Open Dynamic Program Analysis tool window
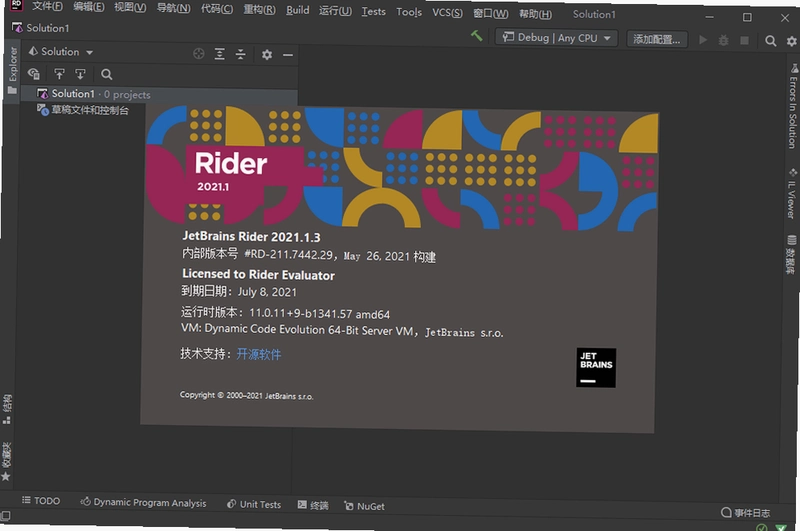 [143, 502]
